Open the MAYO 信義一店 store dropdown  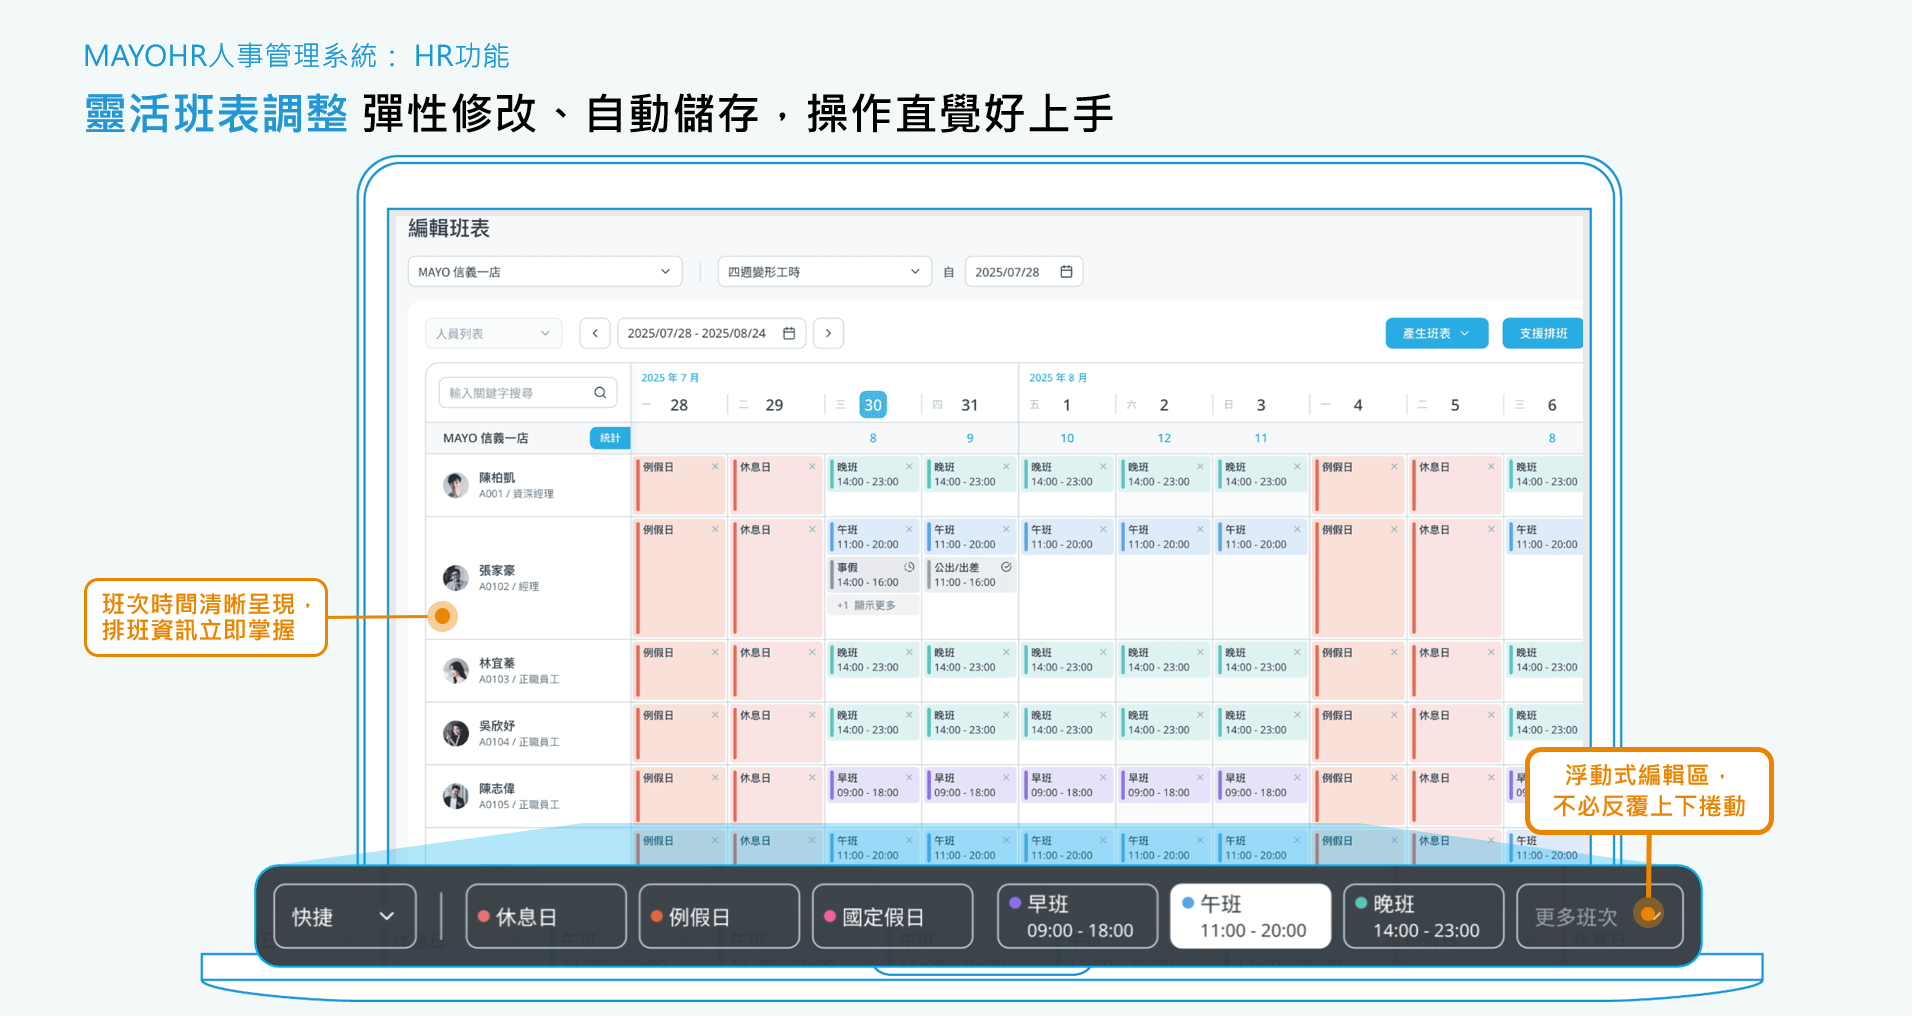pos(544,271)
